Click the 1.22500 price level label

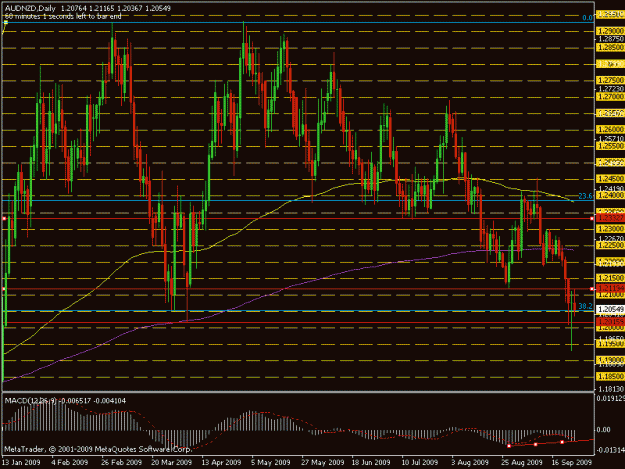(610, 245)
